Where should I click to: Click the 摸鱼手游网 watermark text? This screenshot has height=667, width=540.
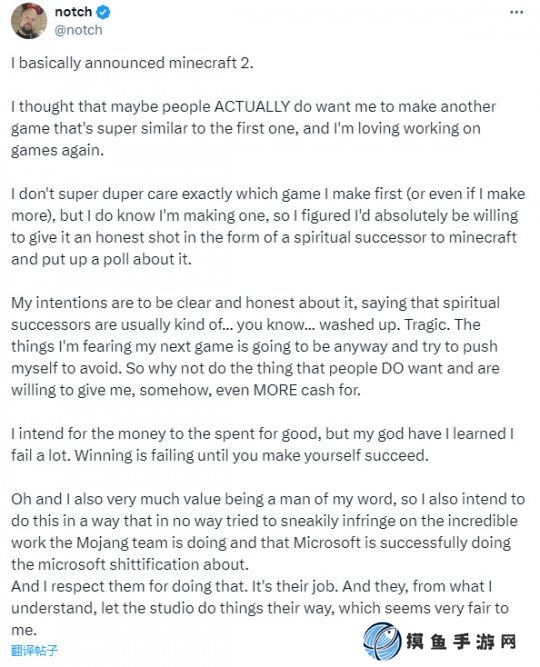tap(461, 641)
